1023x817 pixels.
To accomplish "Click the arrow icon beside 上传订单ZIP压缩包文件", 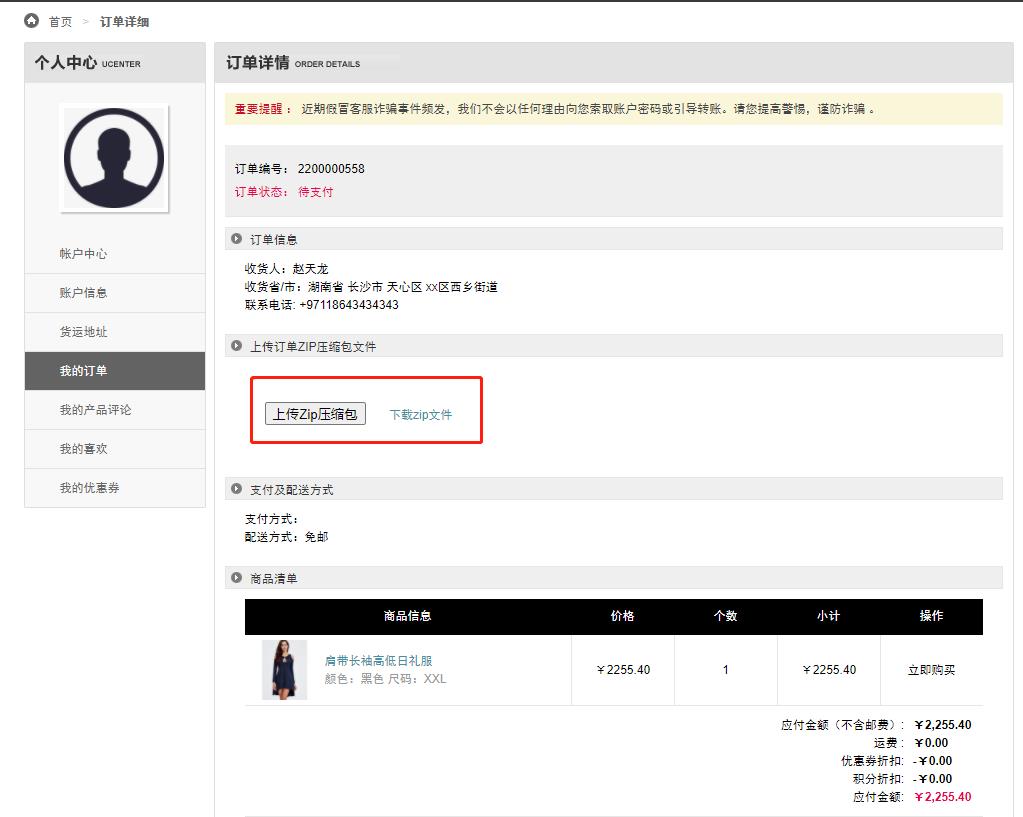I will tap(236, 346).
